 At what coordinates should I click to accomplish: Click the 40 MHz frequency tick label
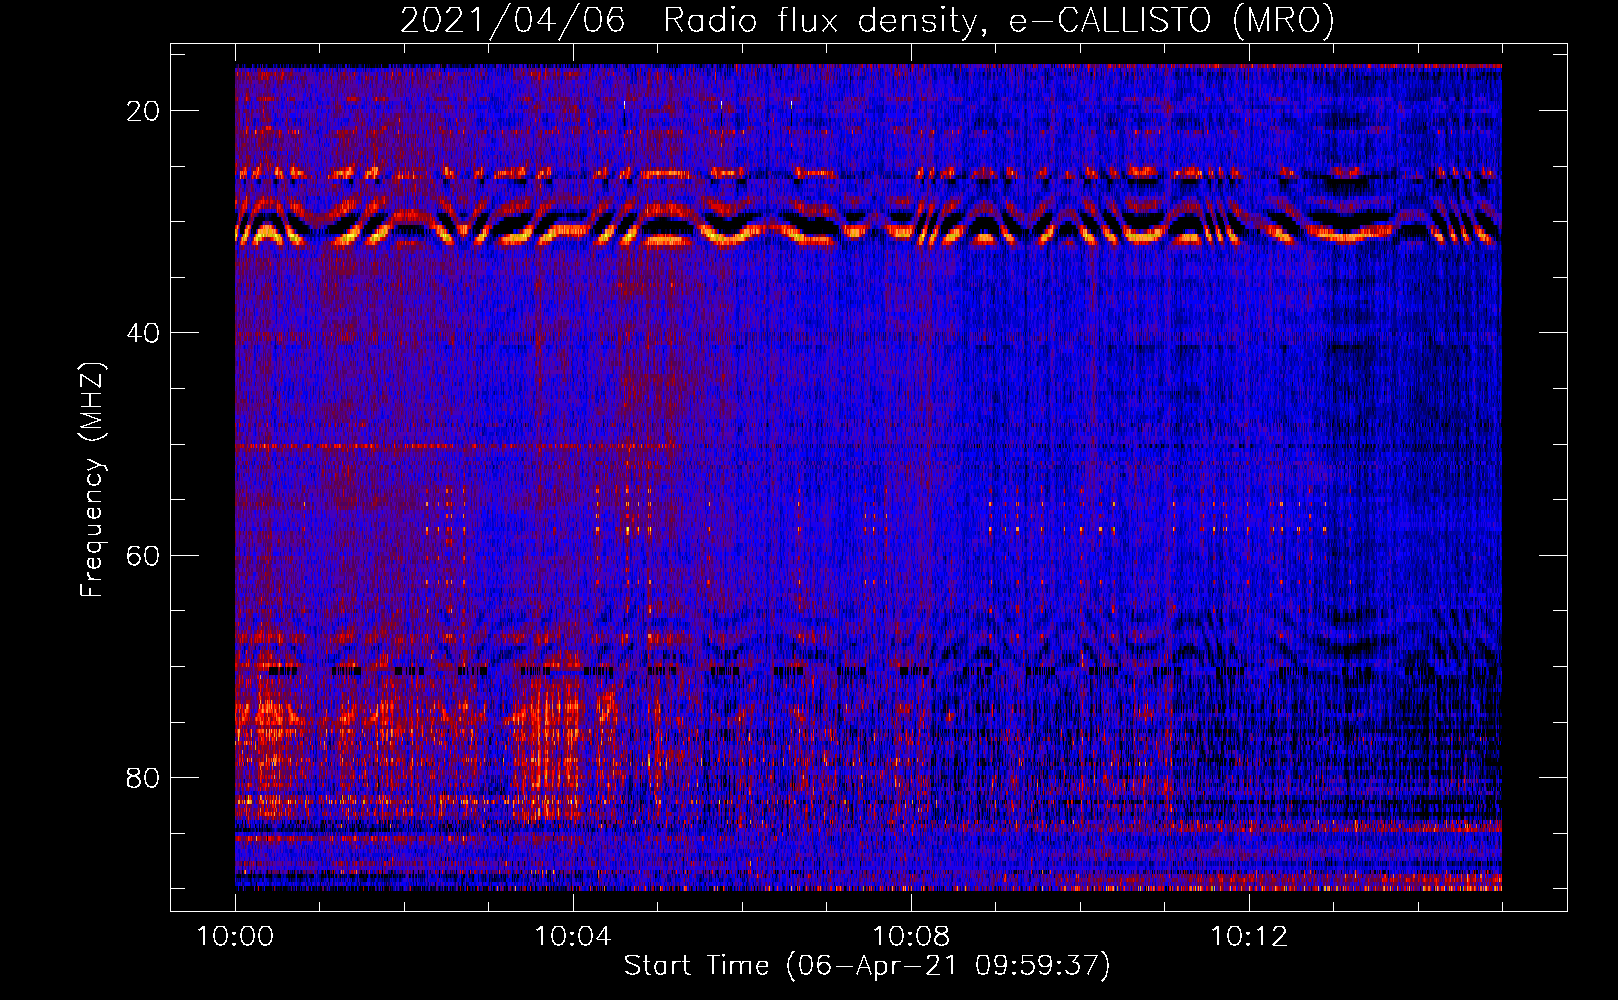[x=143, y=333]
